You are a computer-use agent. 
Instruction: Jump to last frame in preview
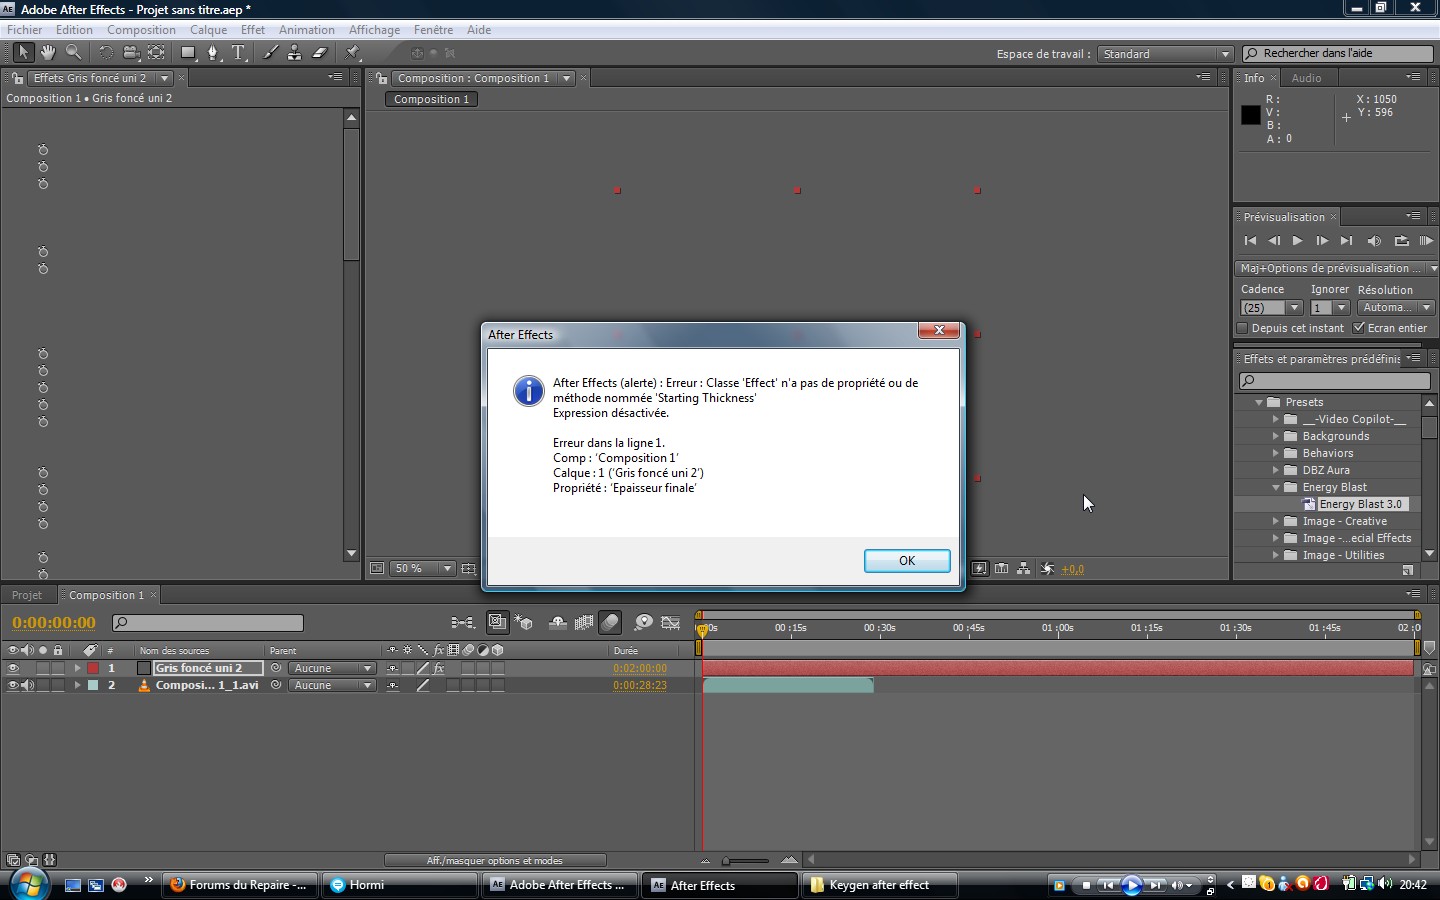(x=1346, y=241)
